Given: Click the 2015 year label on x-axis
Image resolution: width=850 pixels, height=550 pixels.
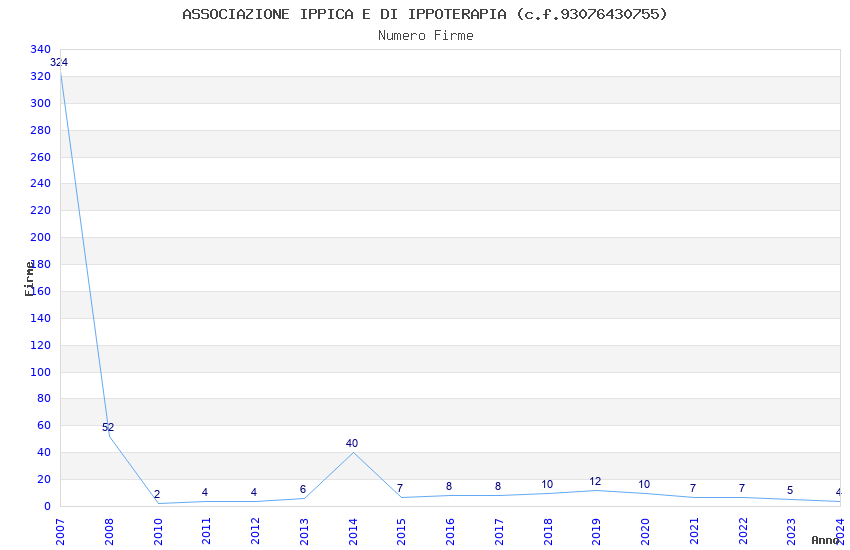Looking at the screenshot, I should point(402,531).
